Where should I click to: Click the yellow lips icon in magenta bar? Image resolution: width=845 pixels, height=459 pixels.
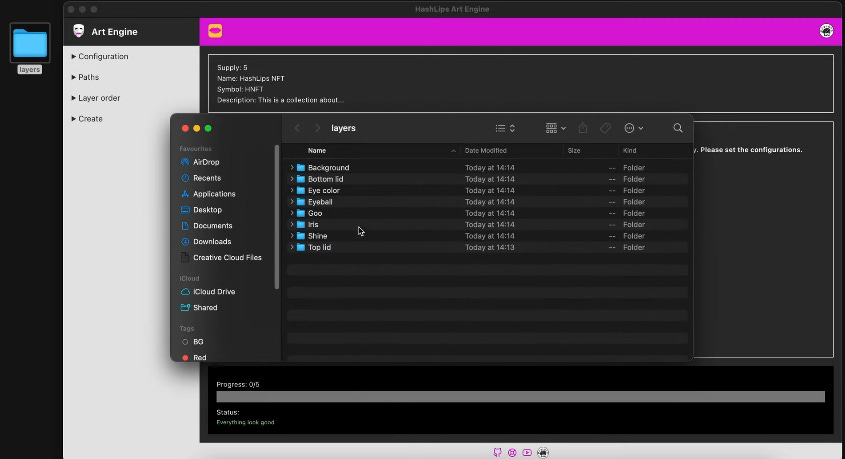[x=215, y=31]
